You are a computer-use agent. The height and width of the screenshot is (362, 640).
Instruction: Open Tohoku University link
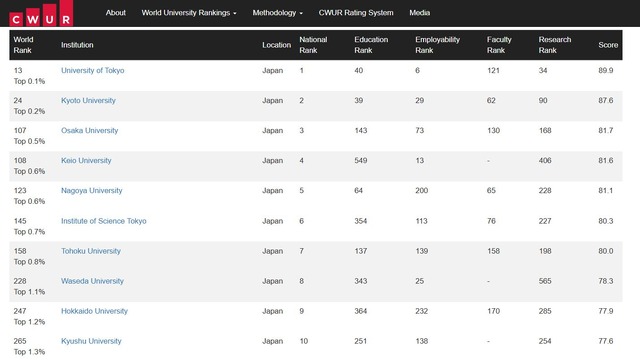pyautogui.click(x=91, y=251)
